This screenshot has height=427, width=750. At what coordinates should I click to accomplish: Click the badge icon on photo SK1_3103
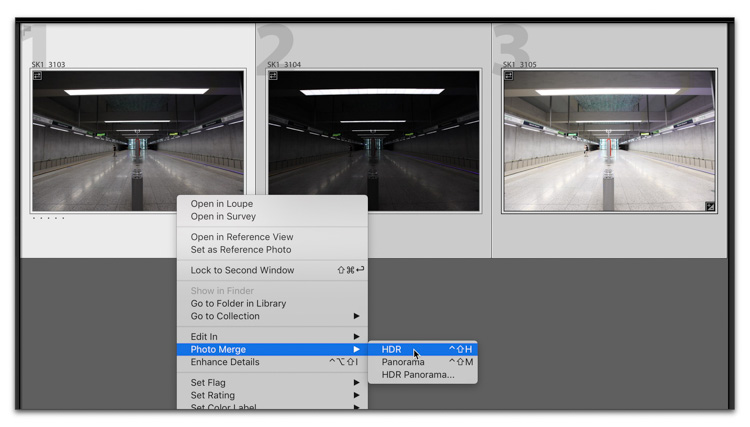tap(38, 76)
